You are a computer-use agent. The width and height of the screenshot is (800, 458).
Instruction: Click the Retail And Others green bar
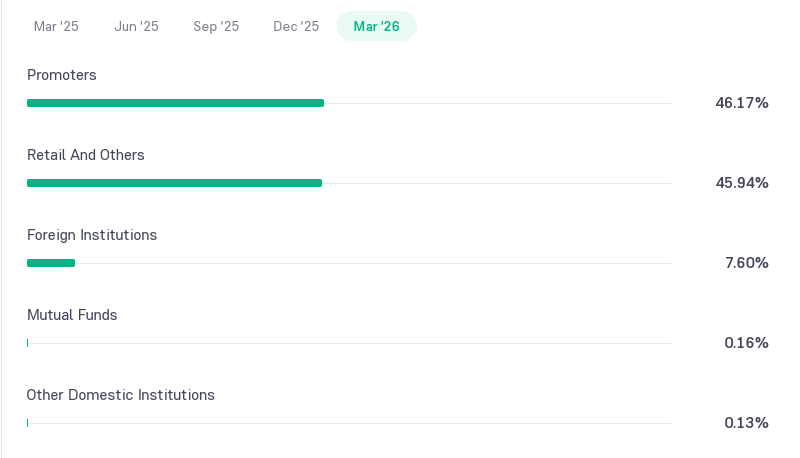pyautogui.click(x=174, y=183)
